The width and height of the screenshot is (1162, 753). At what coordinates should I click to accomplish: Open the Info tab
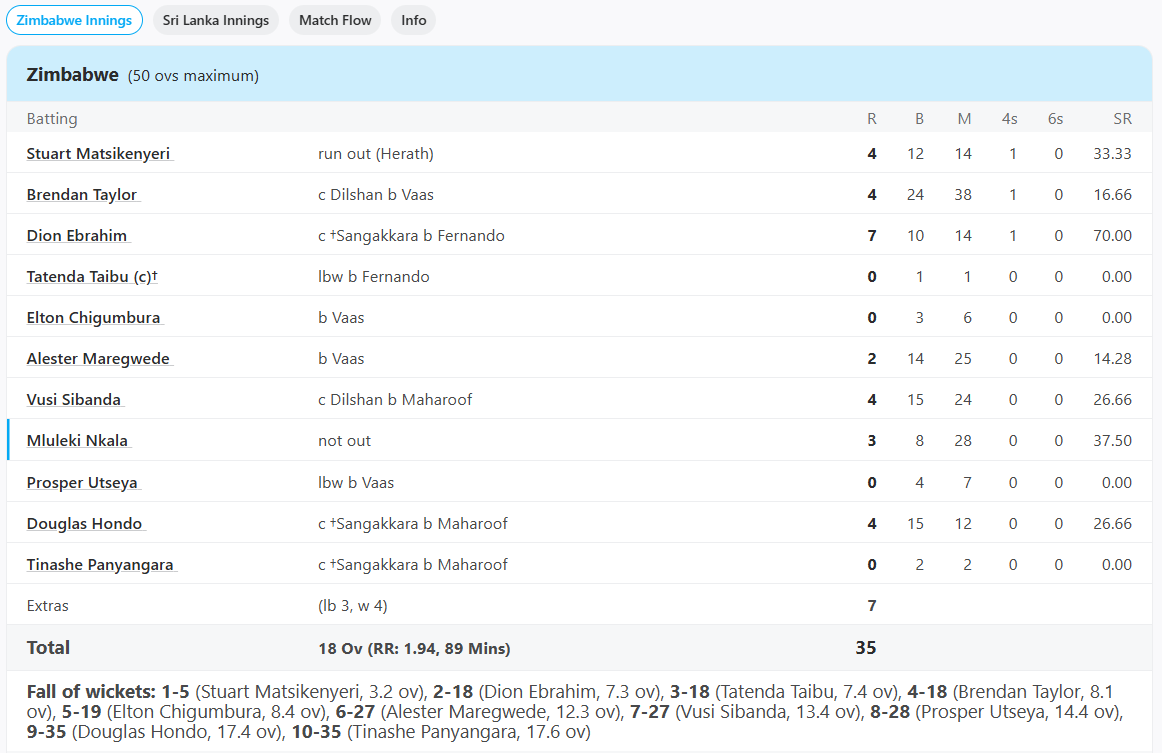click(x=413, y=20)
